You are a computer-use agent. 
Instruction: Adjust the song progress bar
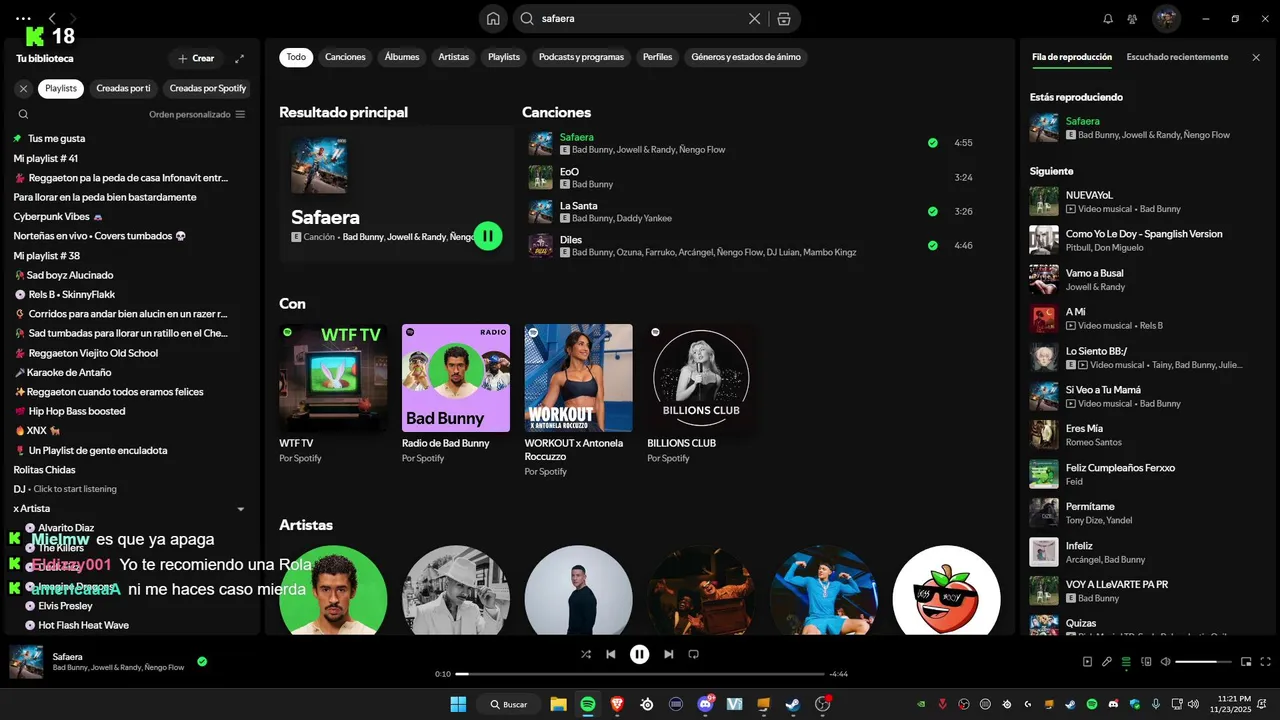(640, 674)
